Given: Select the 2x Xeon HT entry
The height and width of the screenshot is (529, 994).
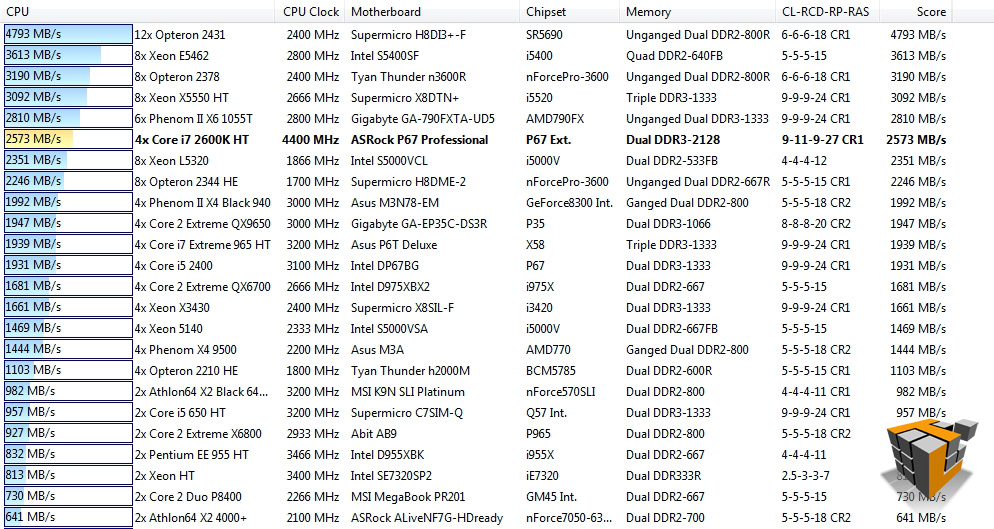Looking at the screenshot, I should click(x=165, y=475).
